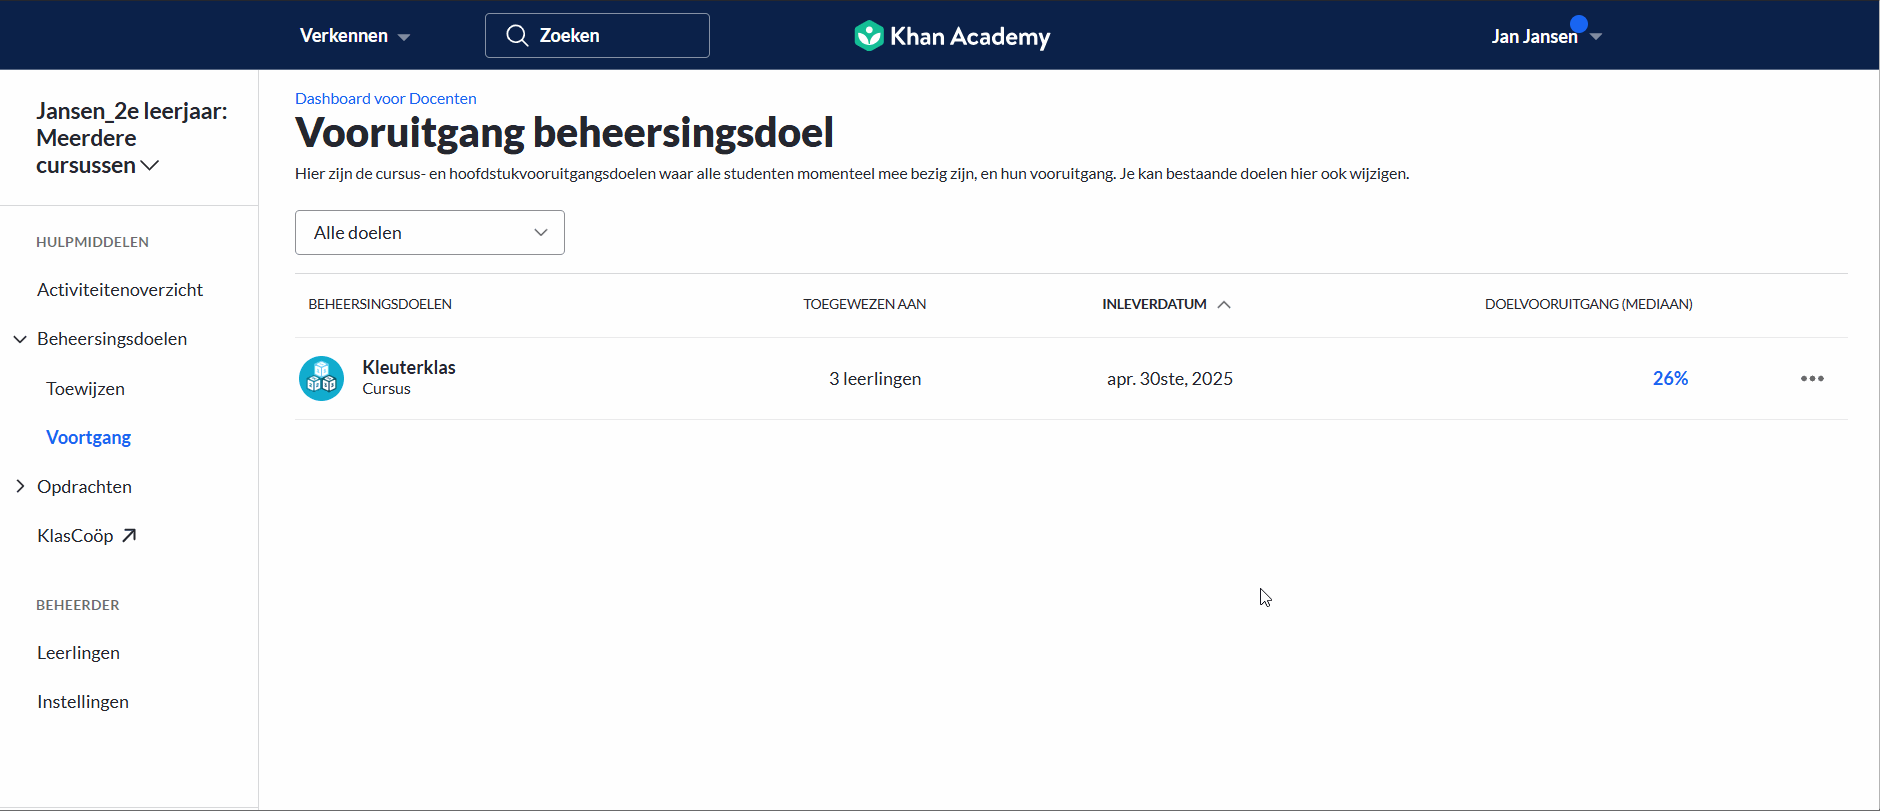This screenshot has height=811, width=1880.
Task: Click the blue notification dot by Jan Jansen
Action: [1579, 24]
